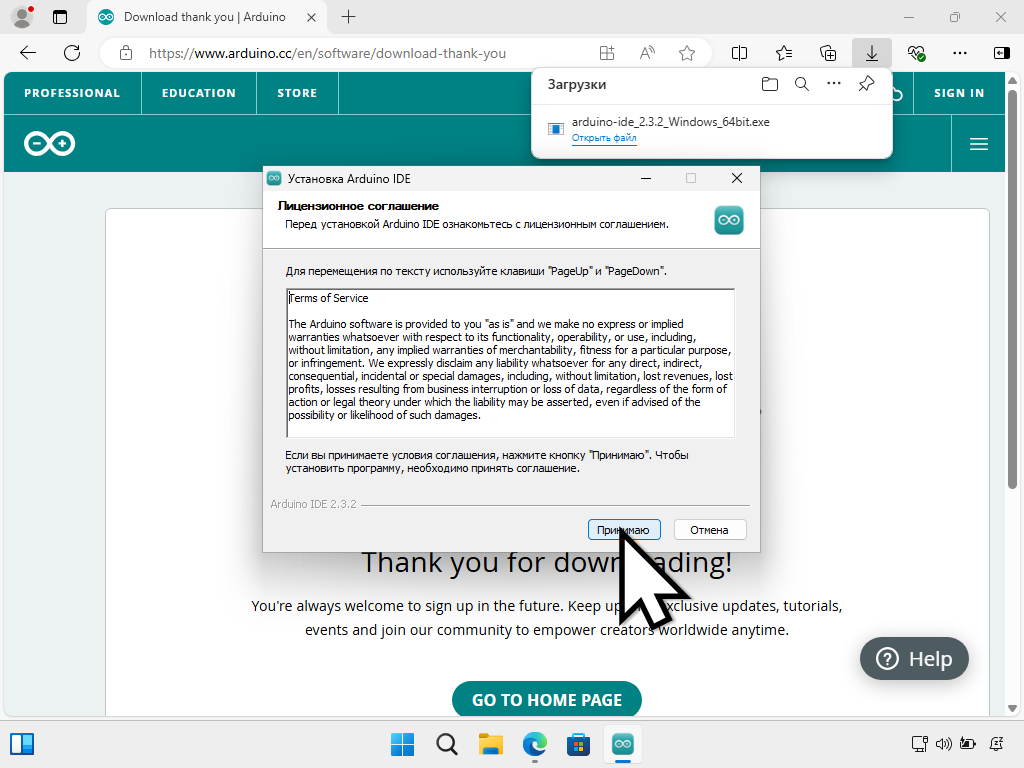Open STORE nav item

[x=297, y=93]
